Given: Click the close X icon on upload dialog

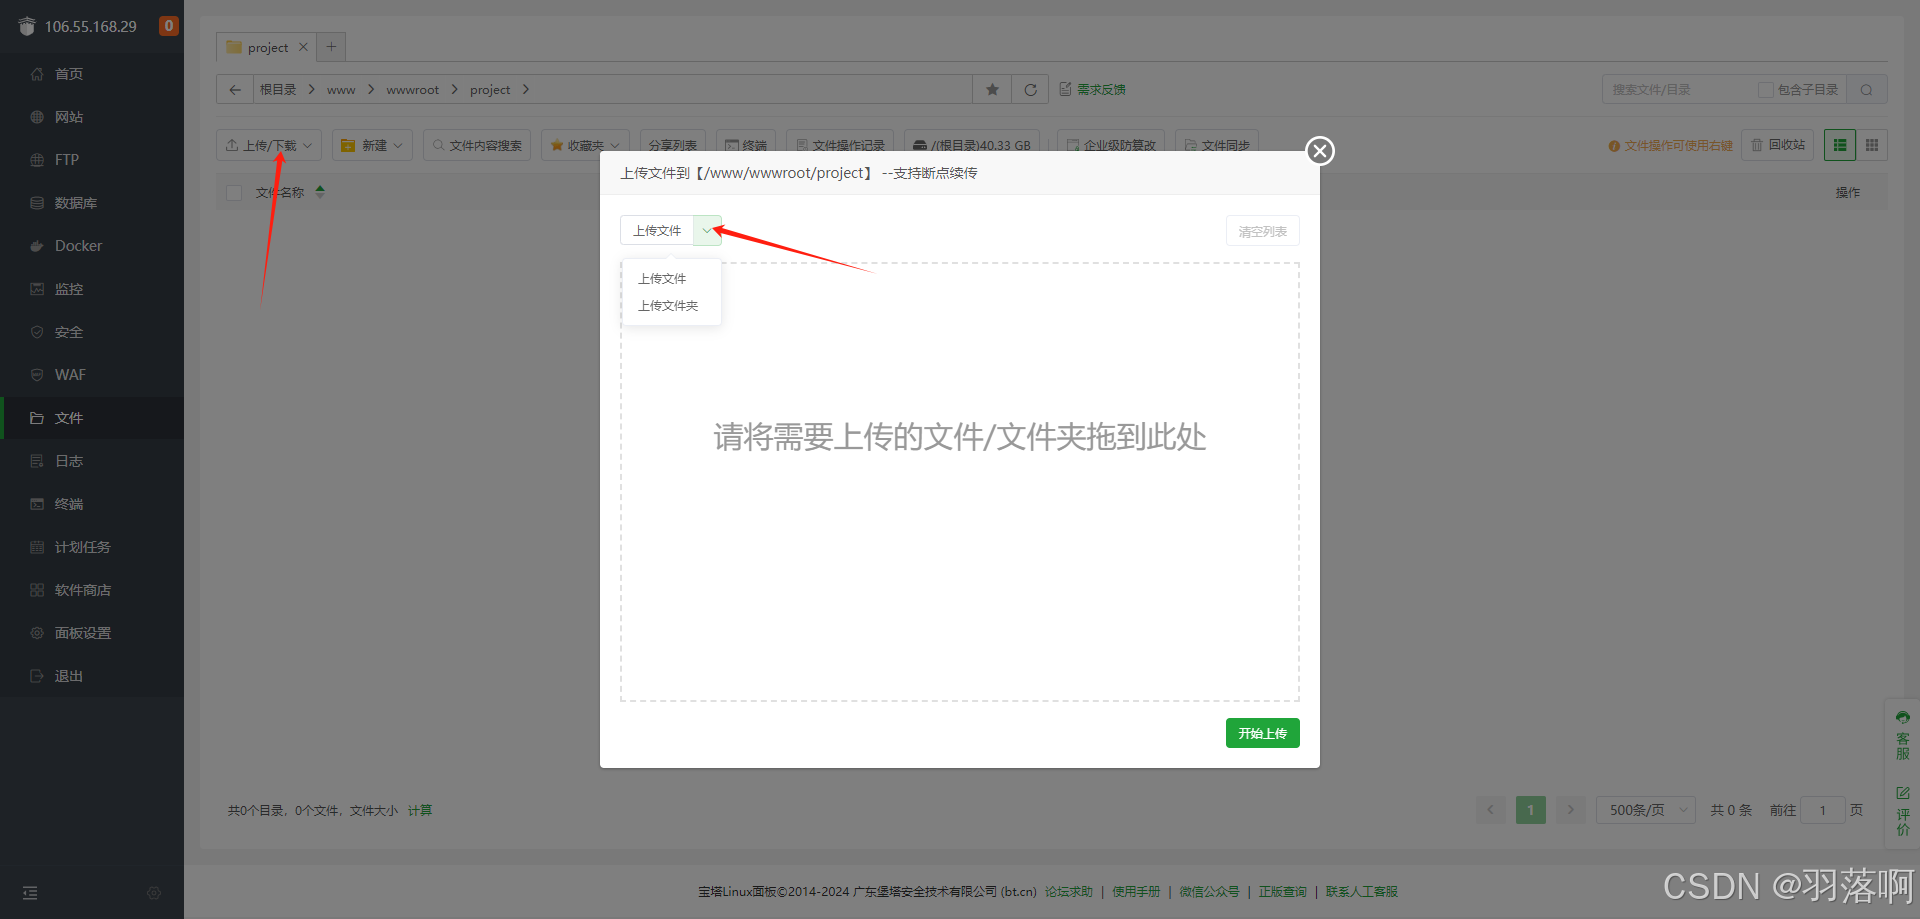Looking at the screenshot, I should click(1320, 151).
